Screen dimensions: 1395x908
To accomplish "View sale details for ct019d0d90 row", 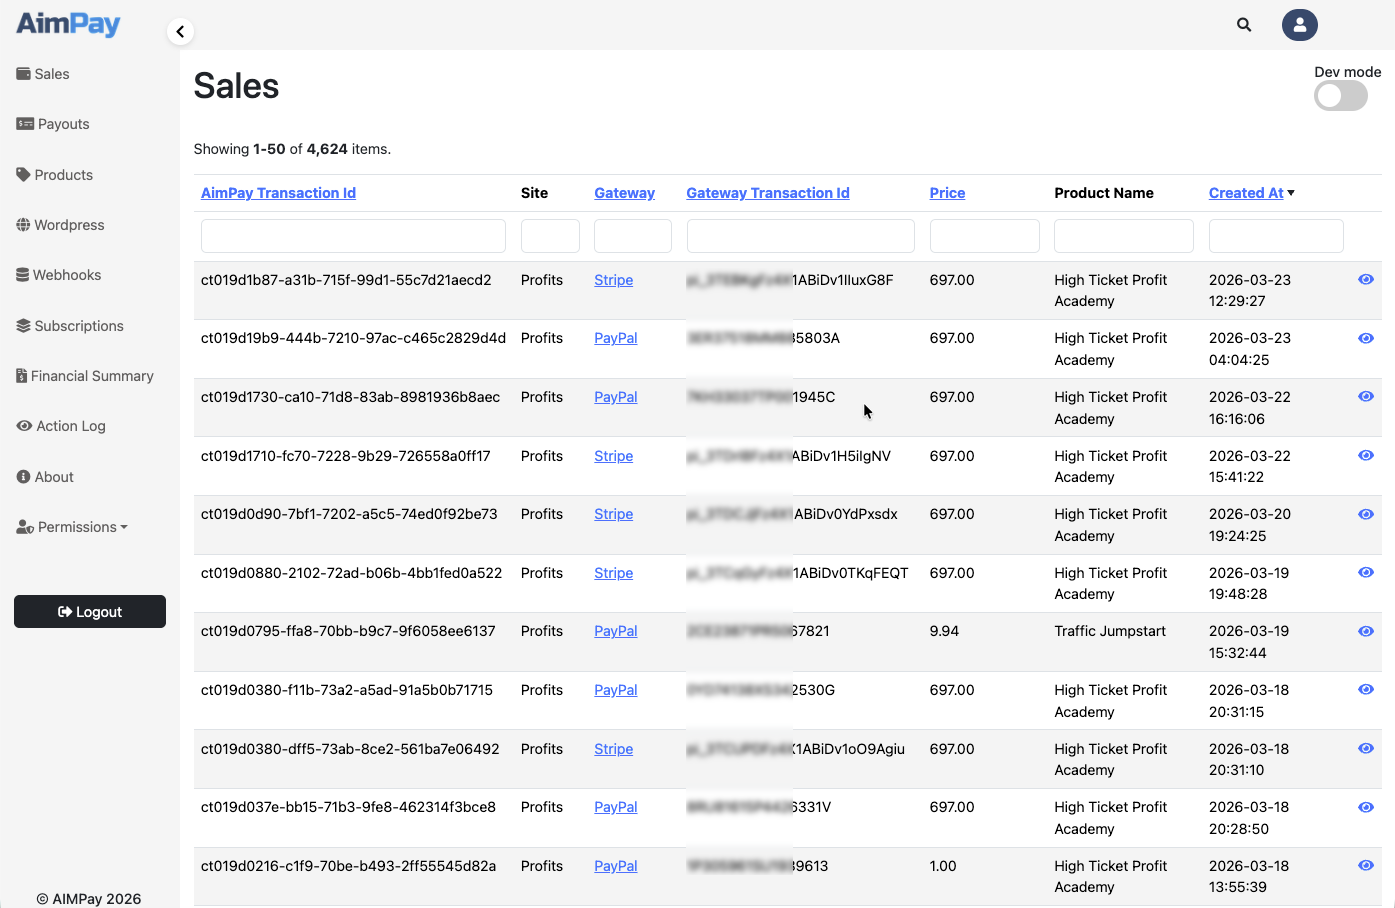I will tap(1366, 515).
